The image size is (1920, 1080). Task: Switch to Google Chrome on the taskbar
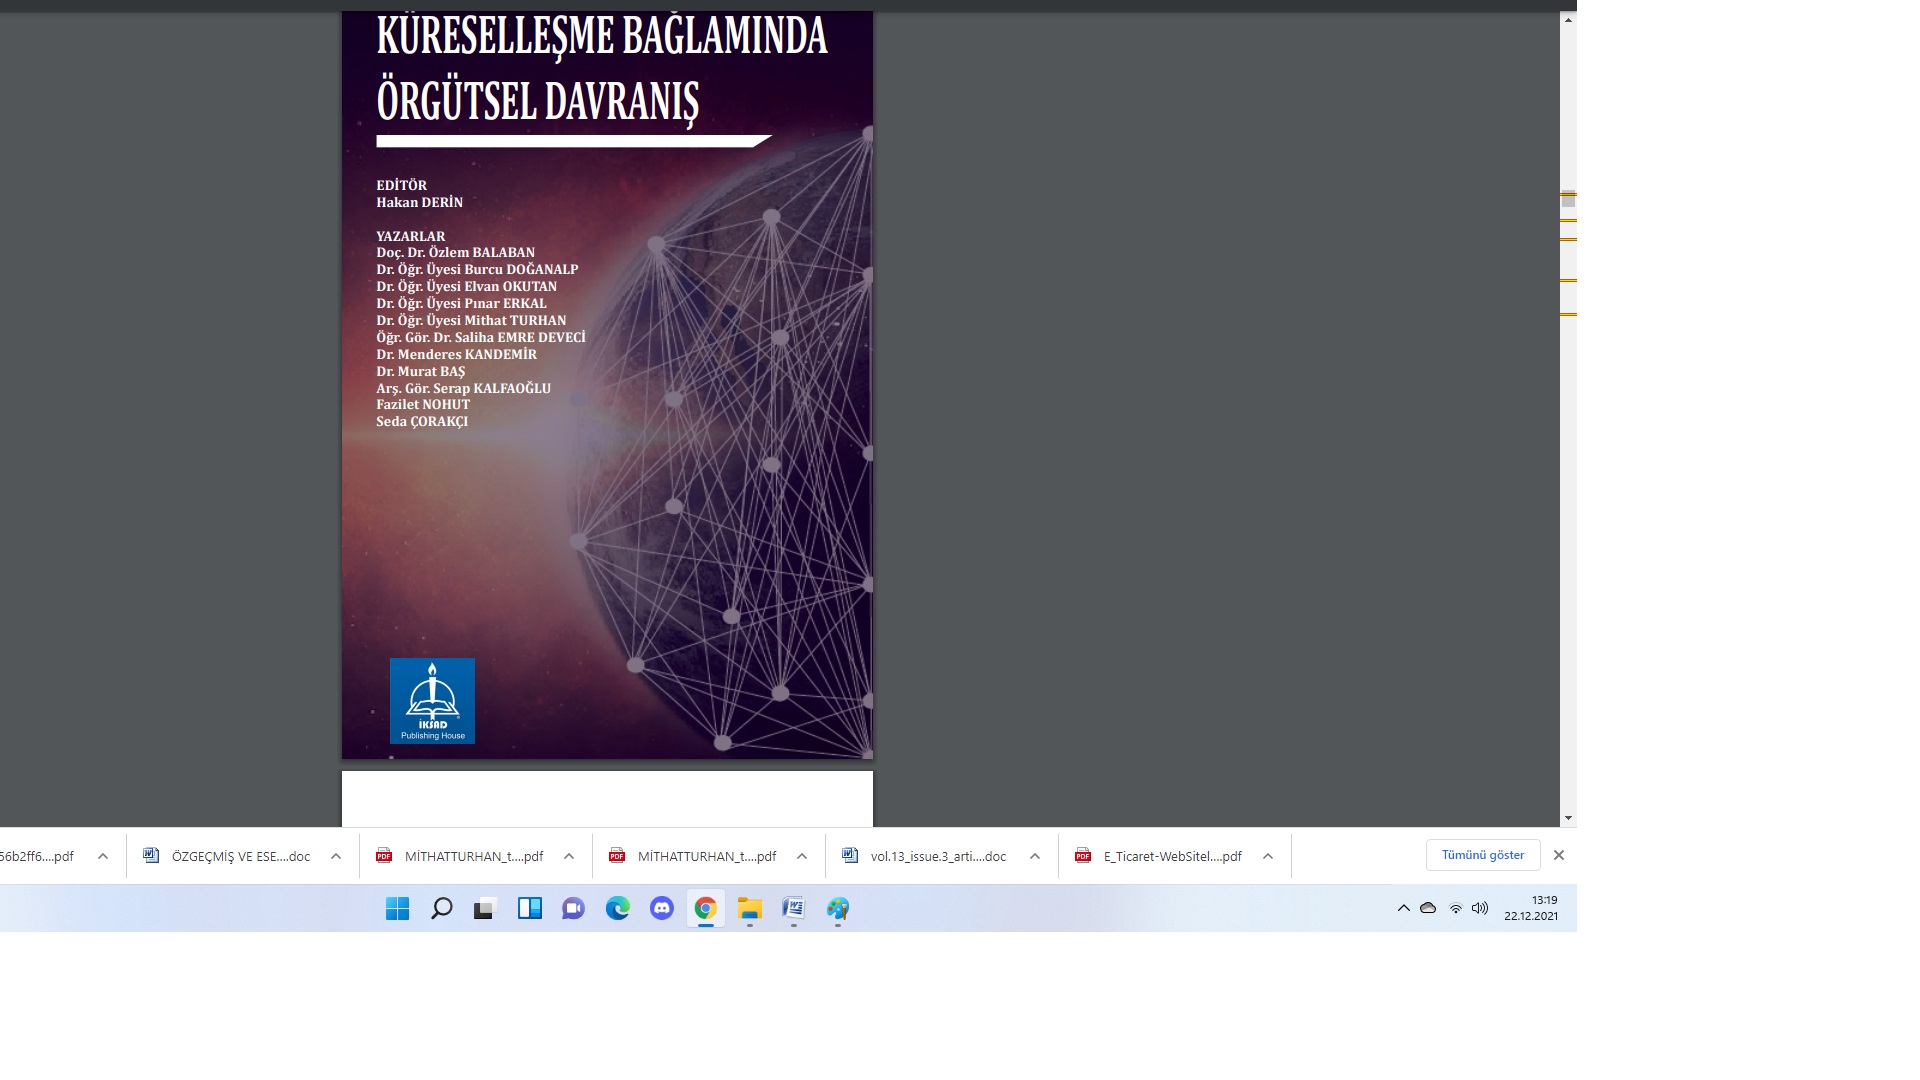(705, 908)
